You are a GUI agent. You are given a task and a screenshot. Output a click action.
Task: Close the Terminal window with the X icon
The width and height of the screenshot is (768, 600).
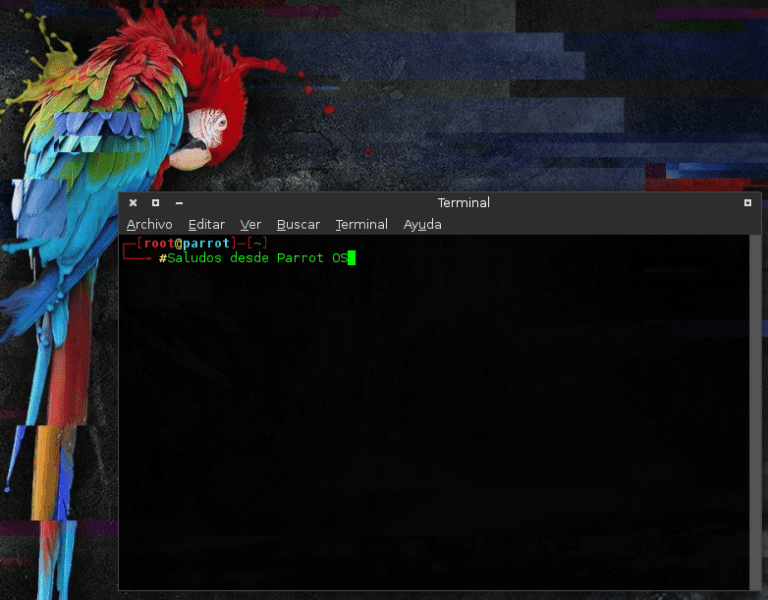(x=133, y=203)
